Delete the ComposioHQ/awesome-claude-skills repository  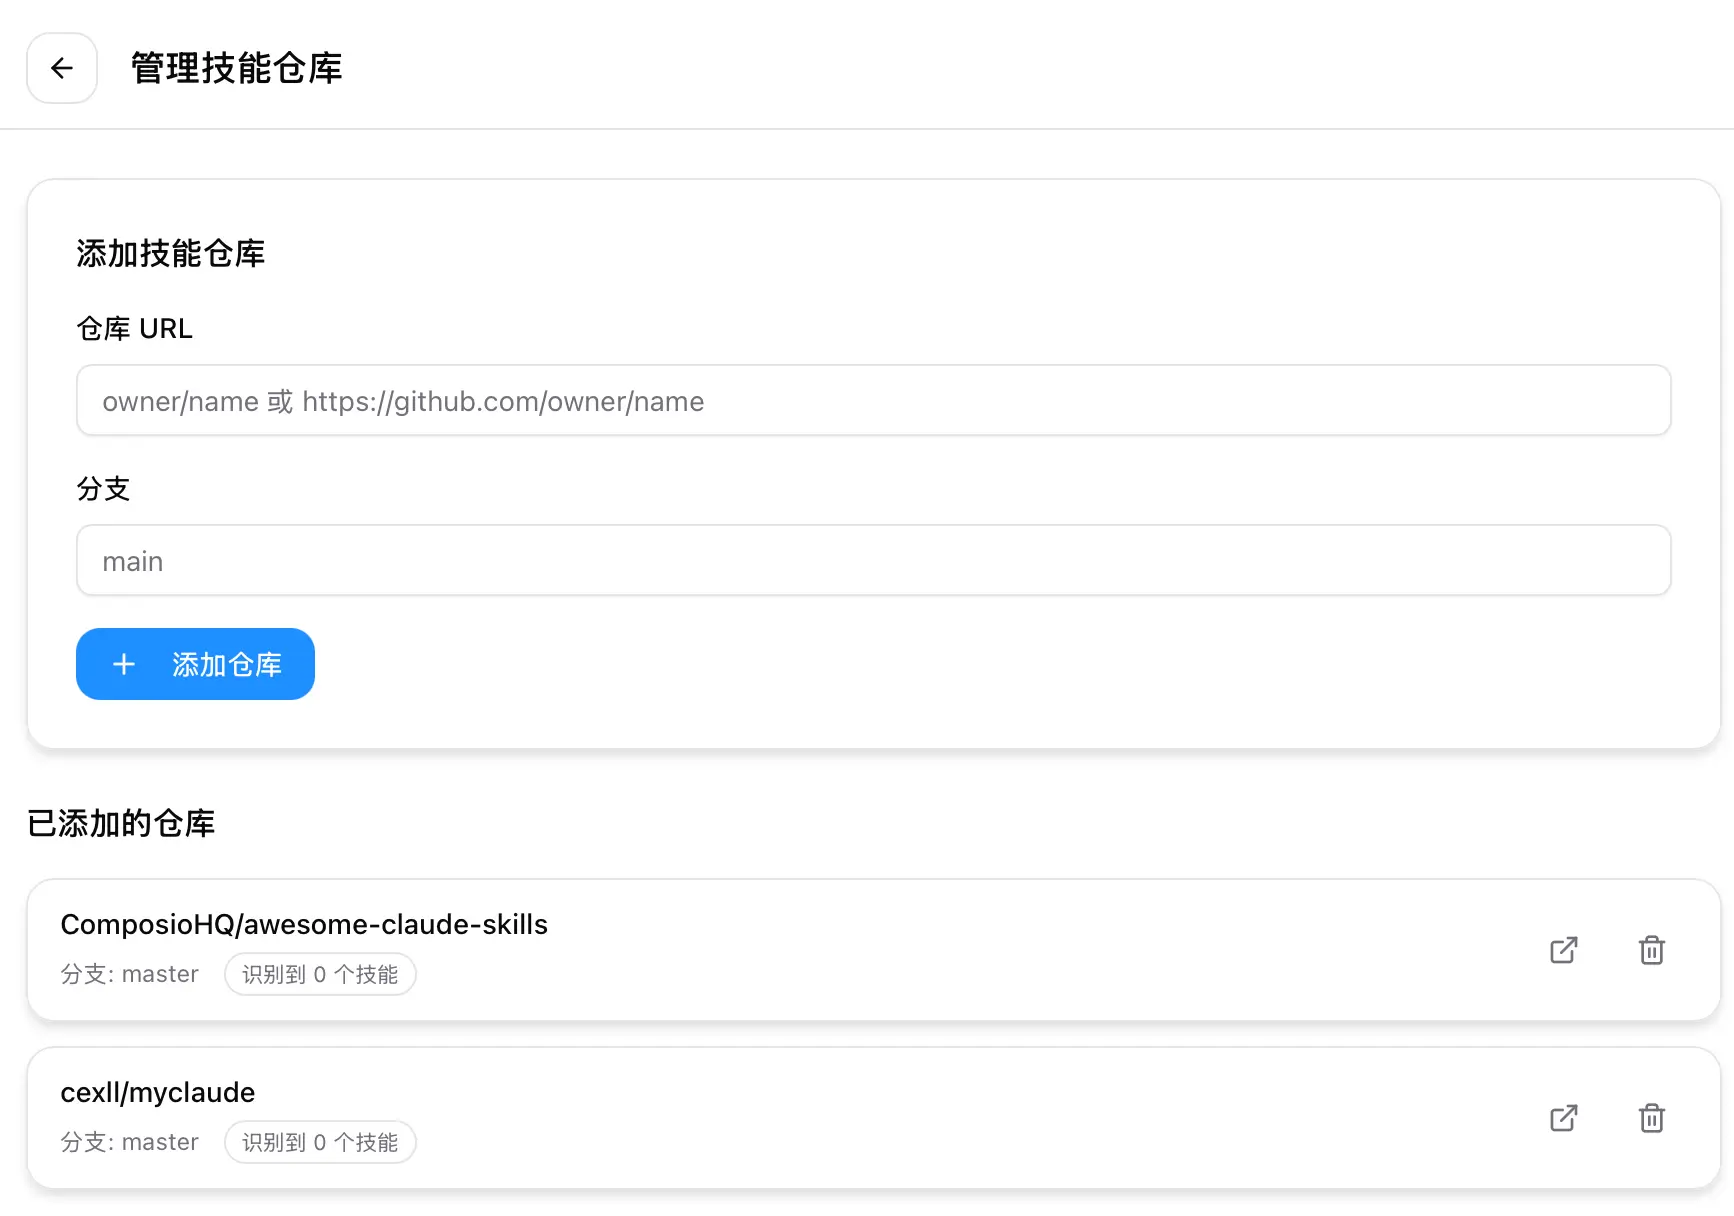coord(1651,950)
